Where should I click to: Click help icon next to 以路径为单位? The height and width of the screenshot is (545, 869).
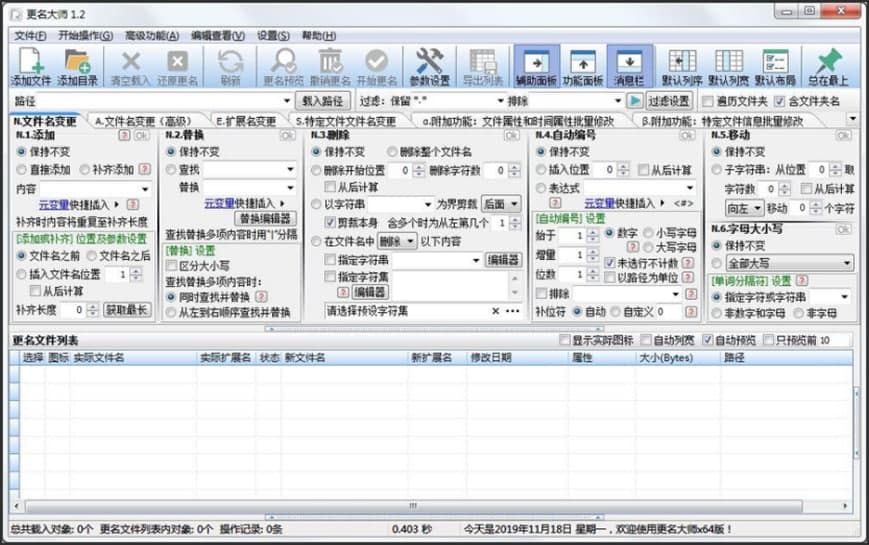[688, 277]
